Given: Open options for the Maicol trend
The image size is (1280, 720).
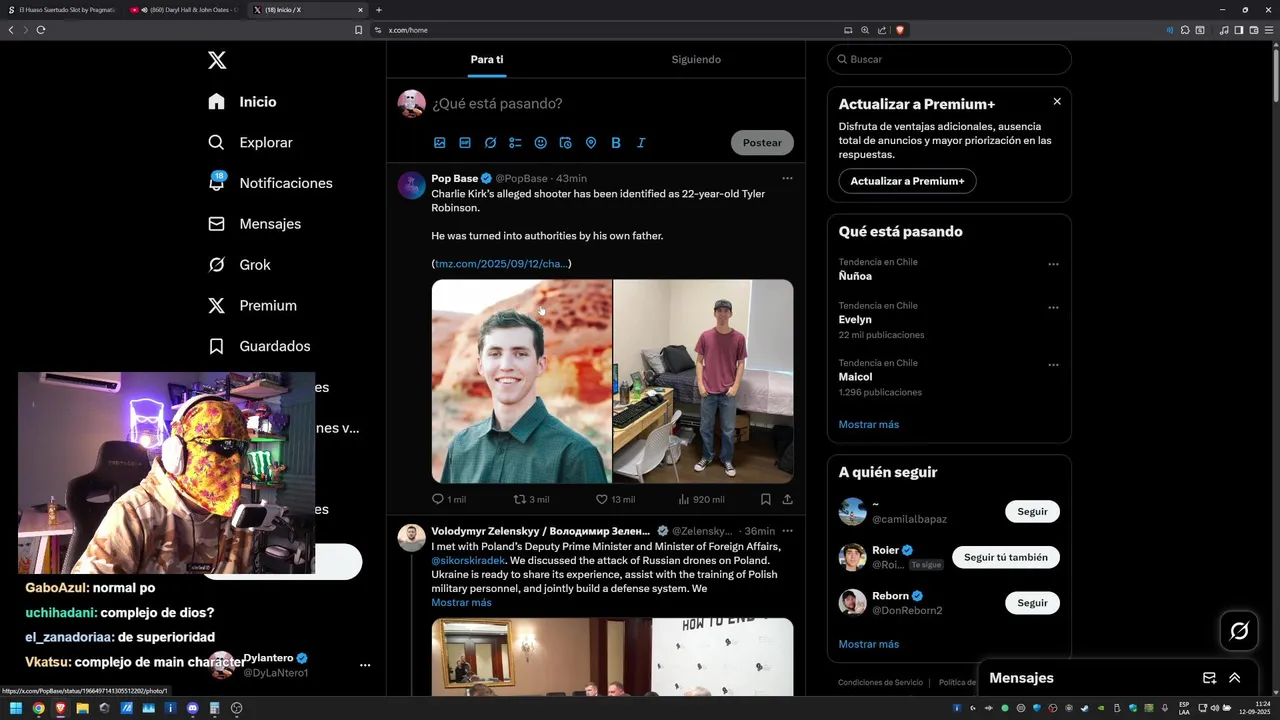Looking at the screenshot, I should click(x=1053, y=365).
